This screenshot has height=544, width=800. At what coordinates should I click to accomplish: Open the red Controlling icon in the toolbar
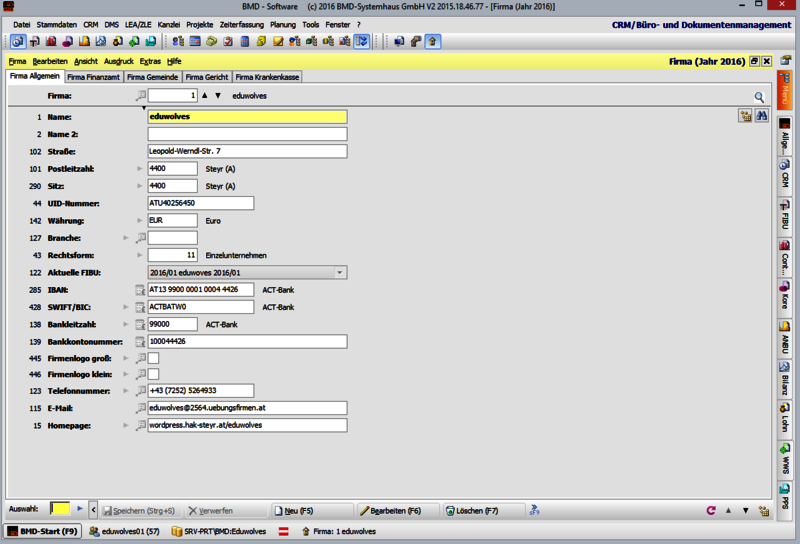point(51,41)
